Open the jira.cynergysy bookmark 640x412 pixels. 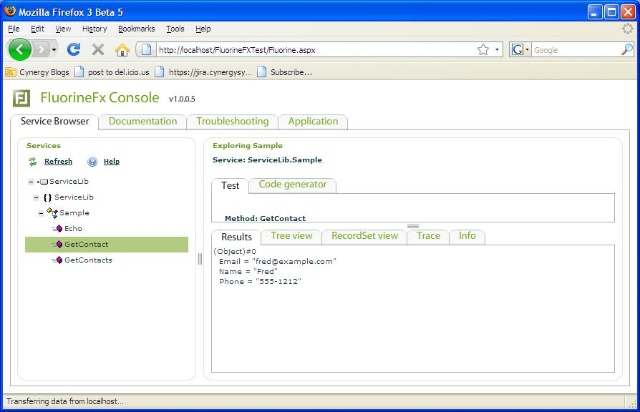[x=203, y=72]
